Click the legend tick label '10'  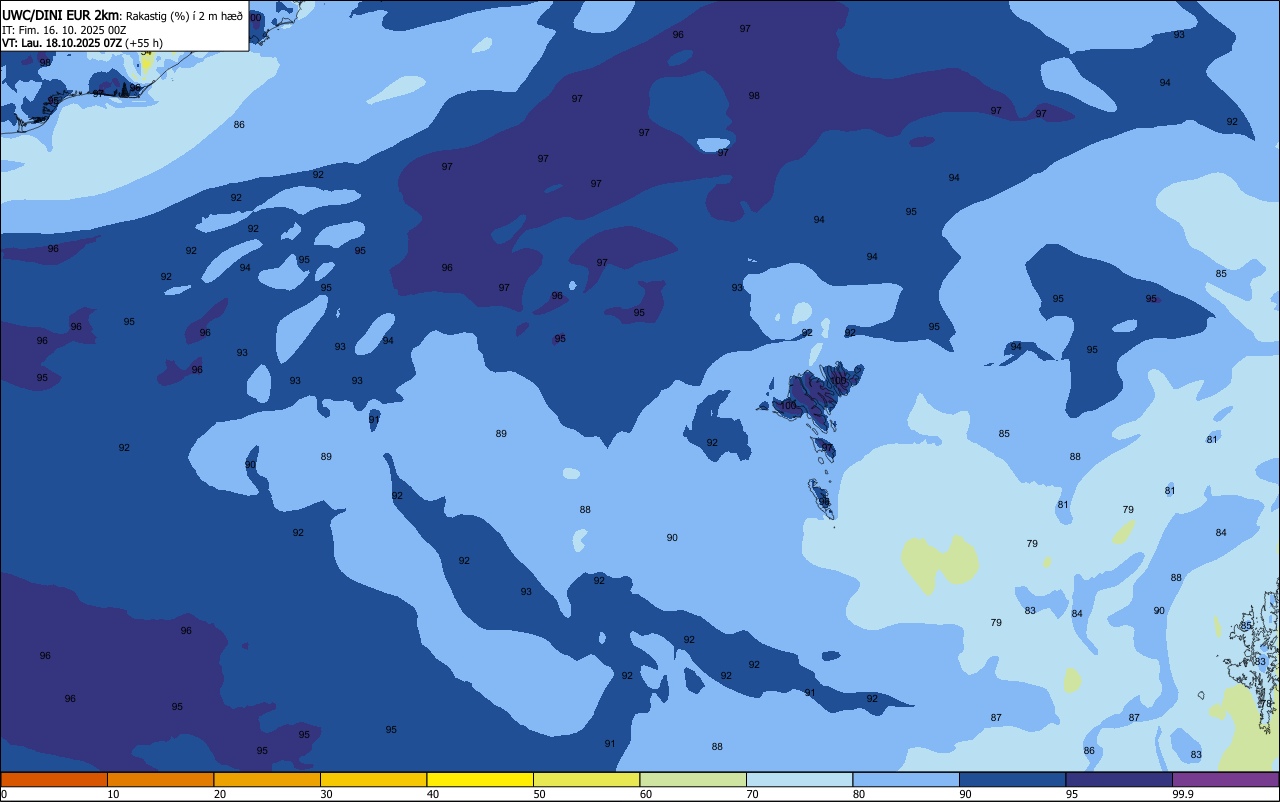[113, 794]
